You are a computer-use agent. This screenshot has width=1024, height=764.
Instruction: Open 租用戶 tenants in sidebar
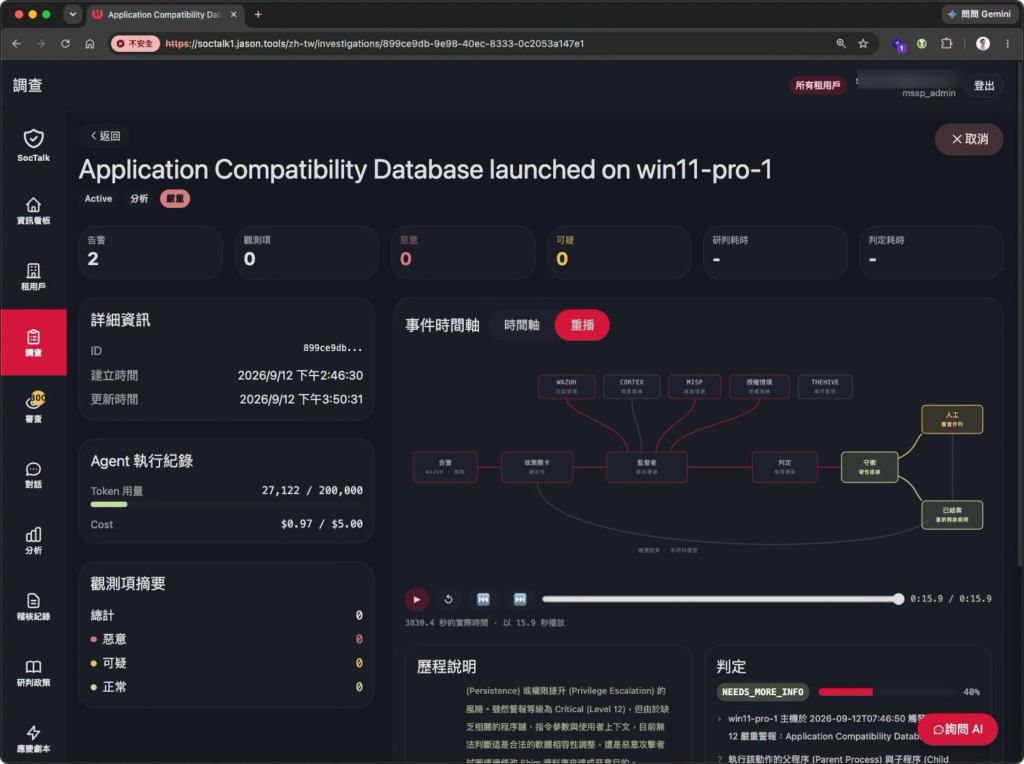(x=33, y=277)
